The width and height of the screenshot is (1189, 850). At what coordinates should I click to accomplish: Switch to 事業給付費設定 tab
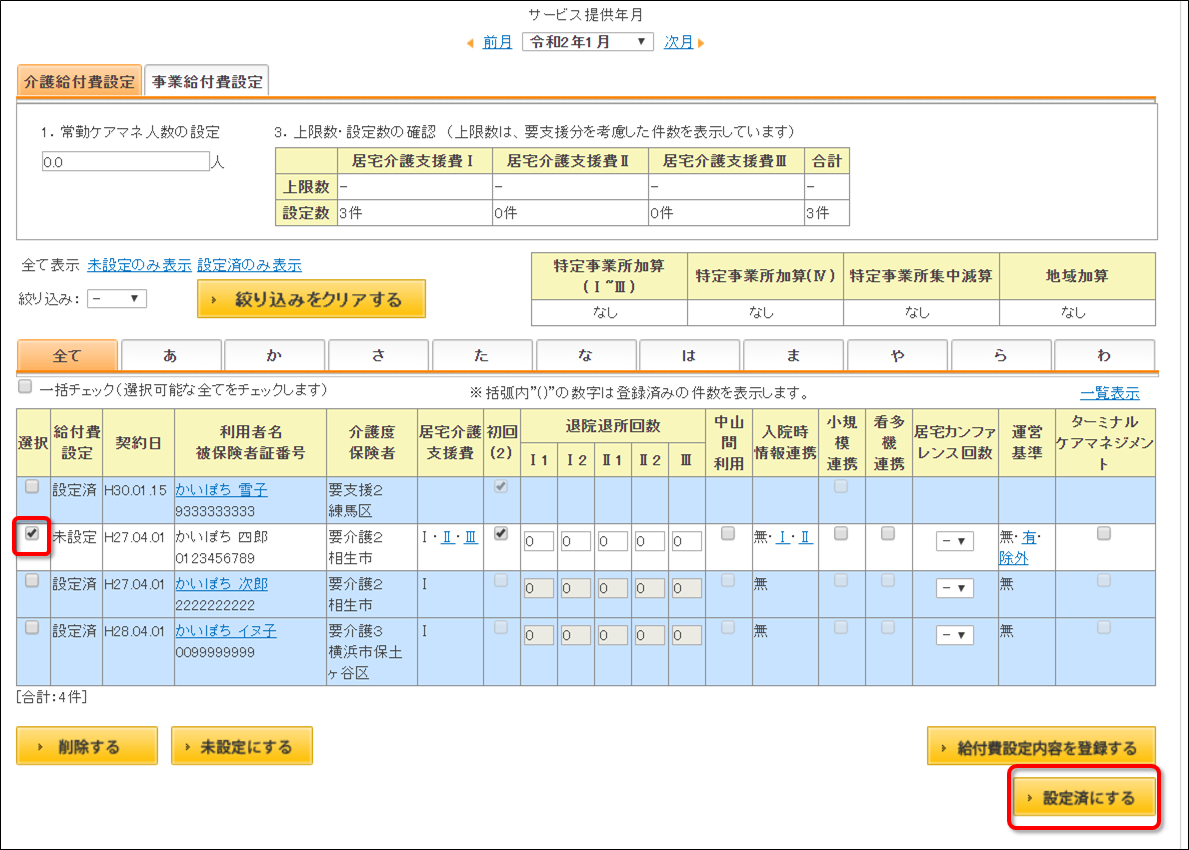pyautogui.click(x=207, y=82)
